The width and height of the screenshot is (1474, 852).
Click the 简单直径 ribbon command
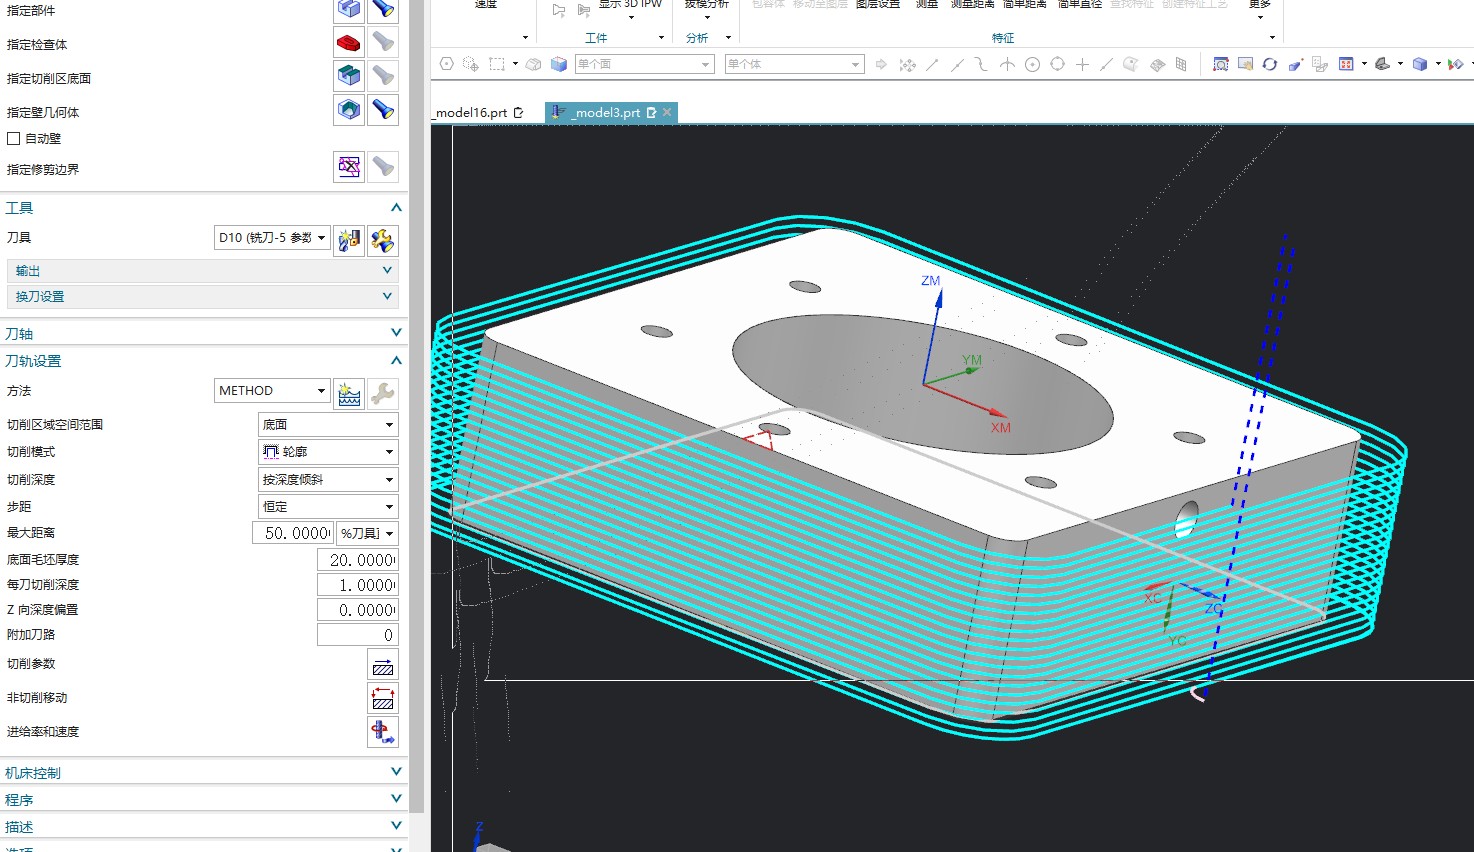(1080, 5)
